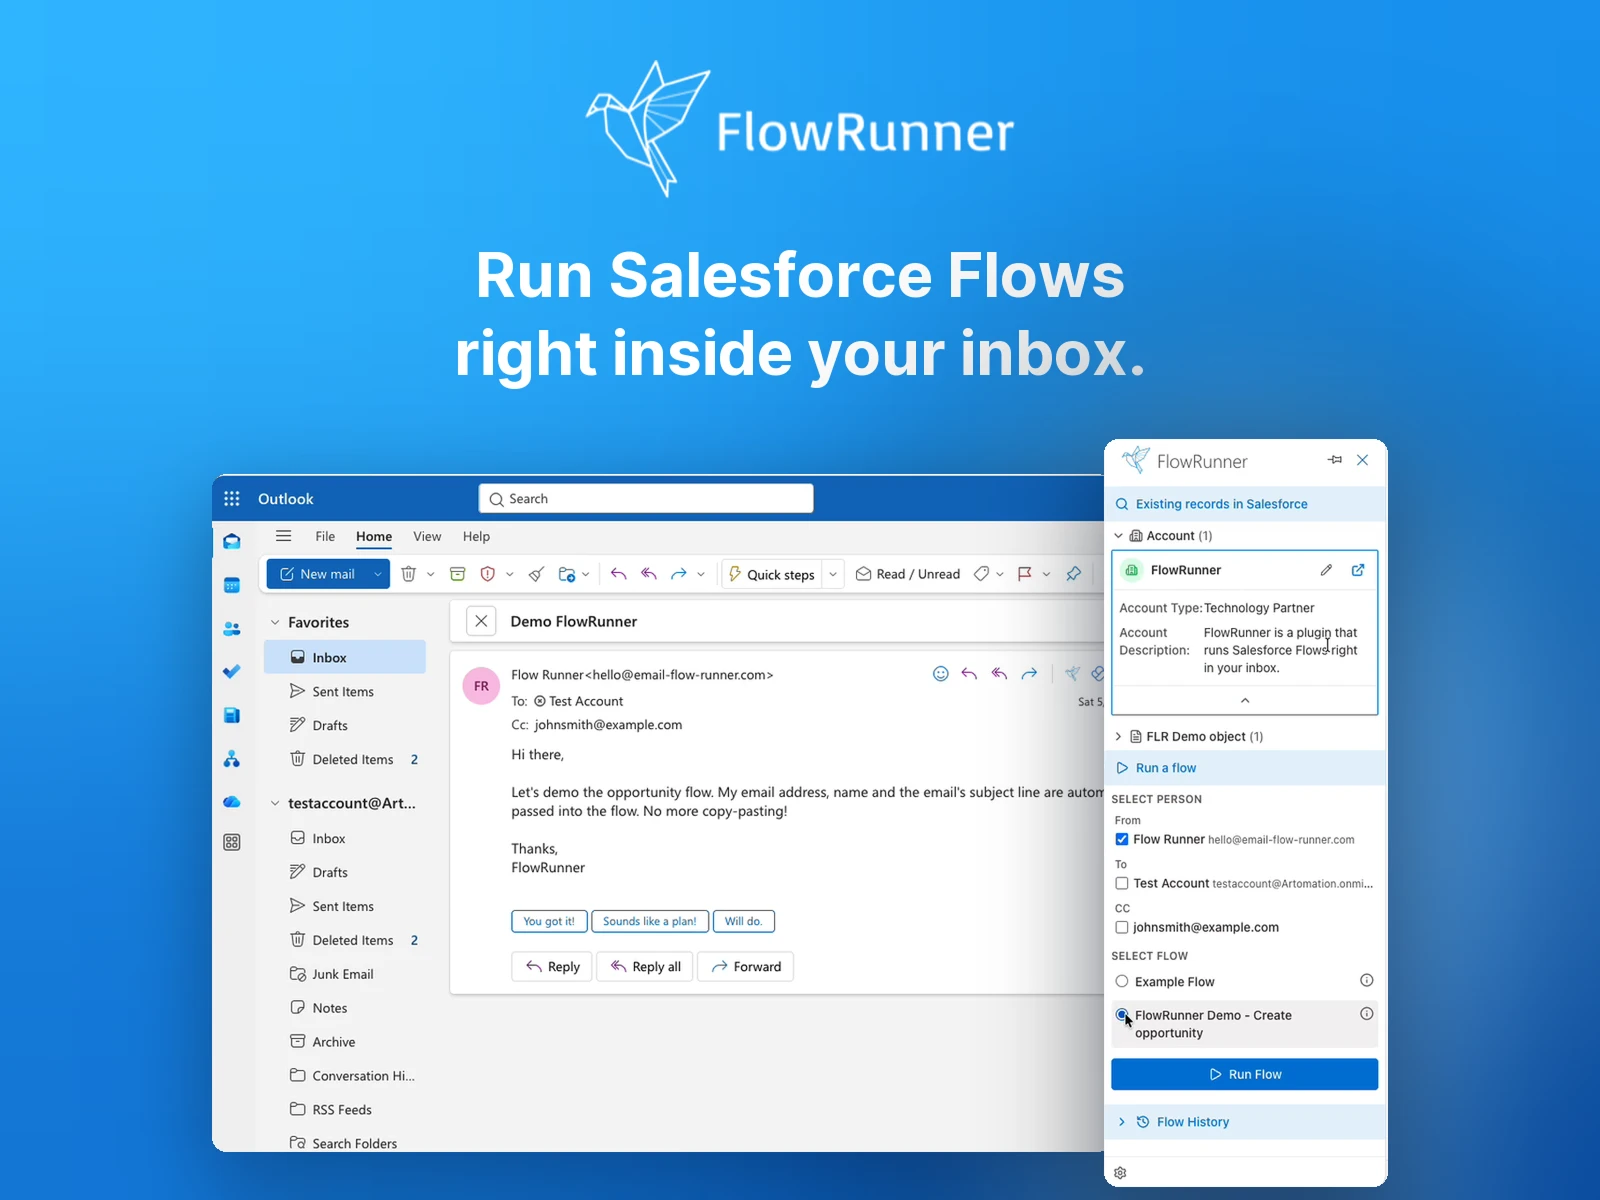Show info for Example Flow
Image resolution: width=1600 pixels, height=1200 pixels.
pyautogui.click(x=1367, y=980)
